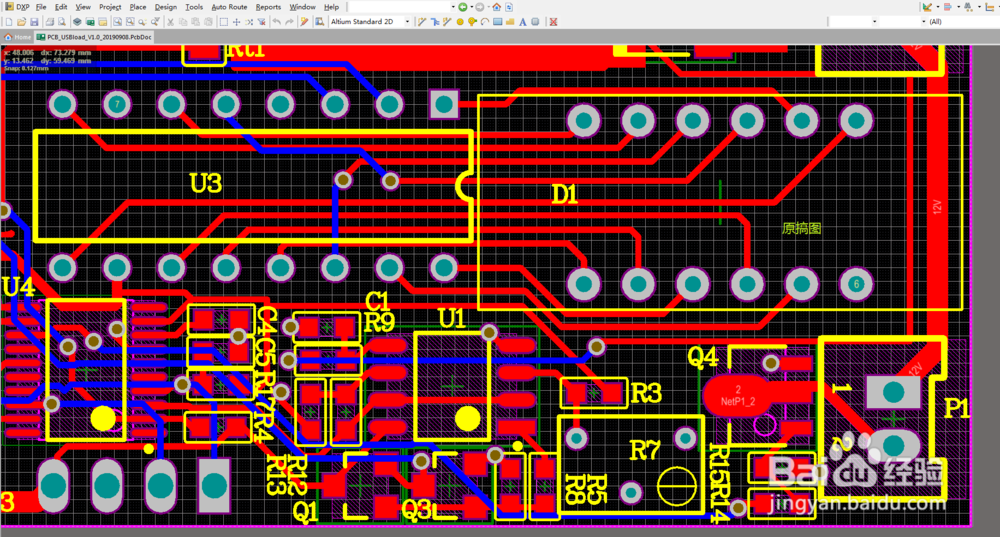Screen dimensions: 1000x537
Task: Select the Place Polygon Pour tool
Action: pyautogui.click(x=510, y=22)
